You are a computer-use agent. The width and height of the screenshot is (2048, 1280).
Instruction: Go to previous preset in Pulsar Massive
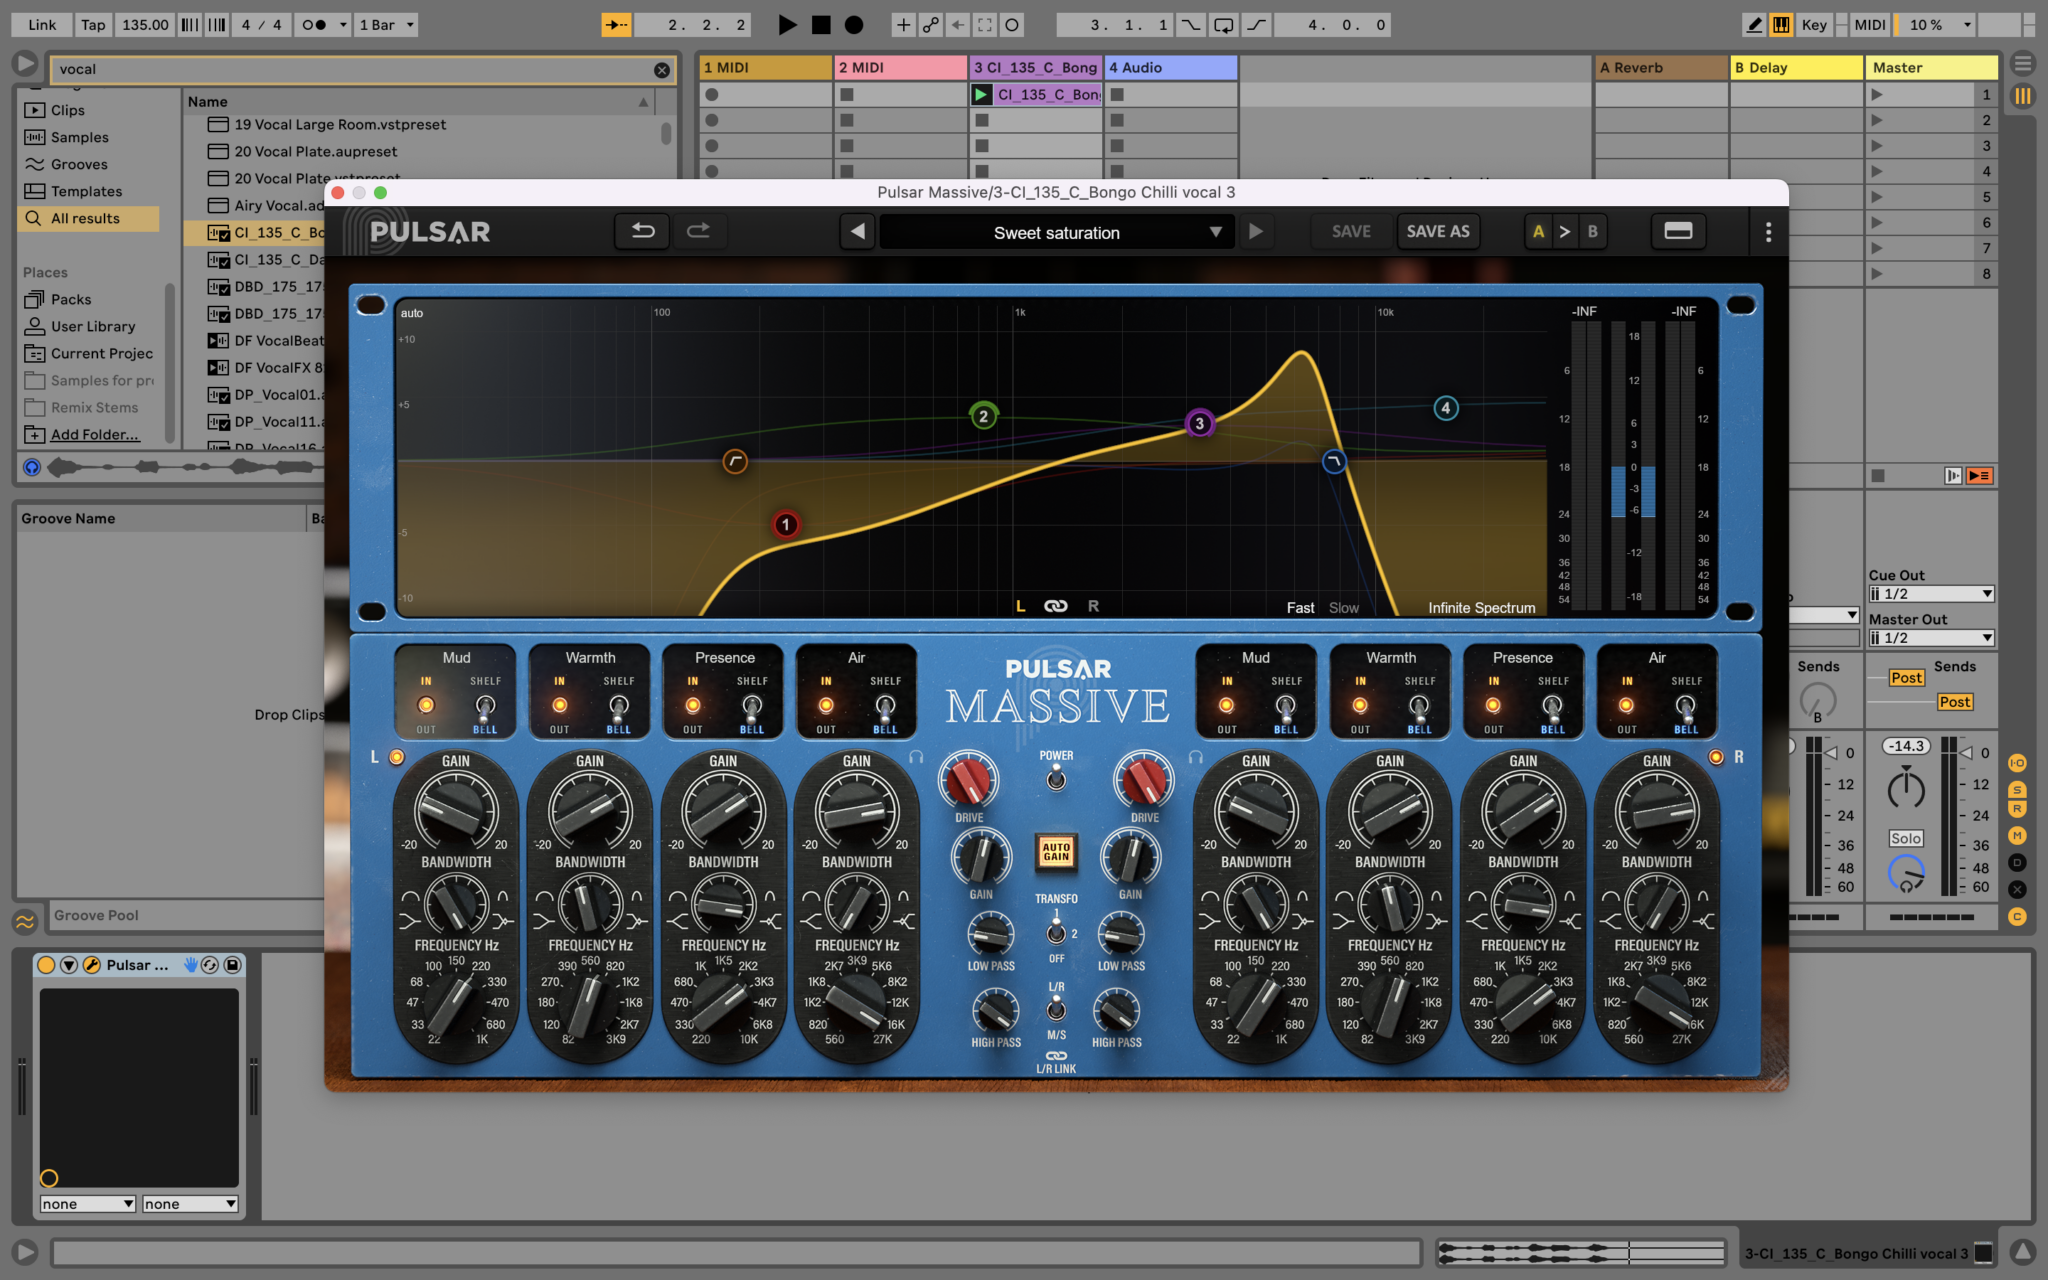pyautogui.click(x=858, y=232)
